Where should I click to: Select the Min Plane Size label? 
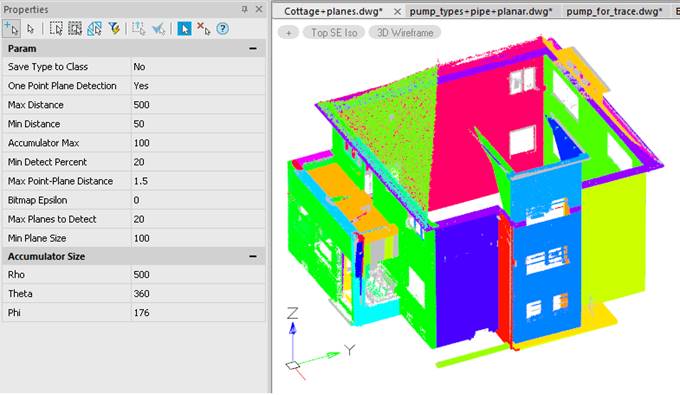[x=37, y=238]
